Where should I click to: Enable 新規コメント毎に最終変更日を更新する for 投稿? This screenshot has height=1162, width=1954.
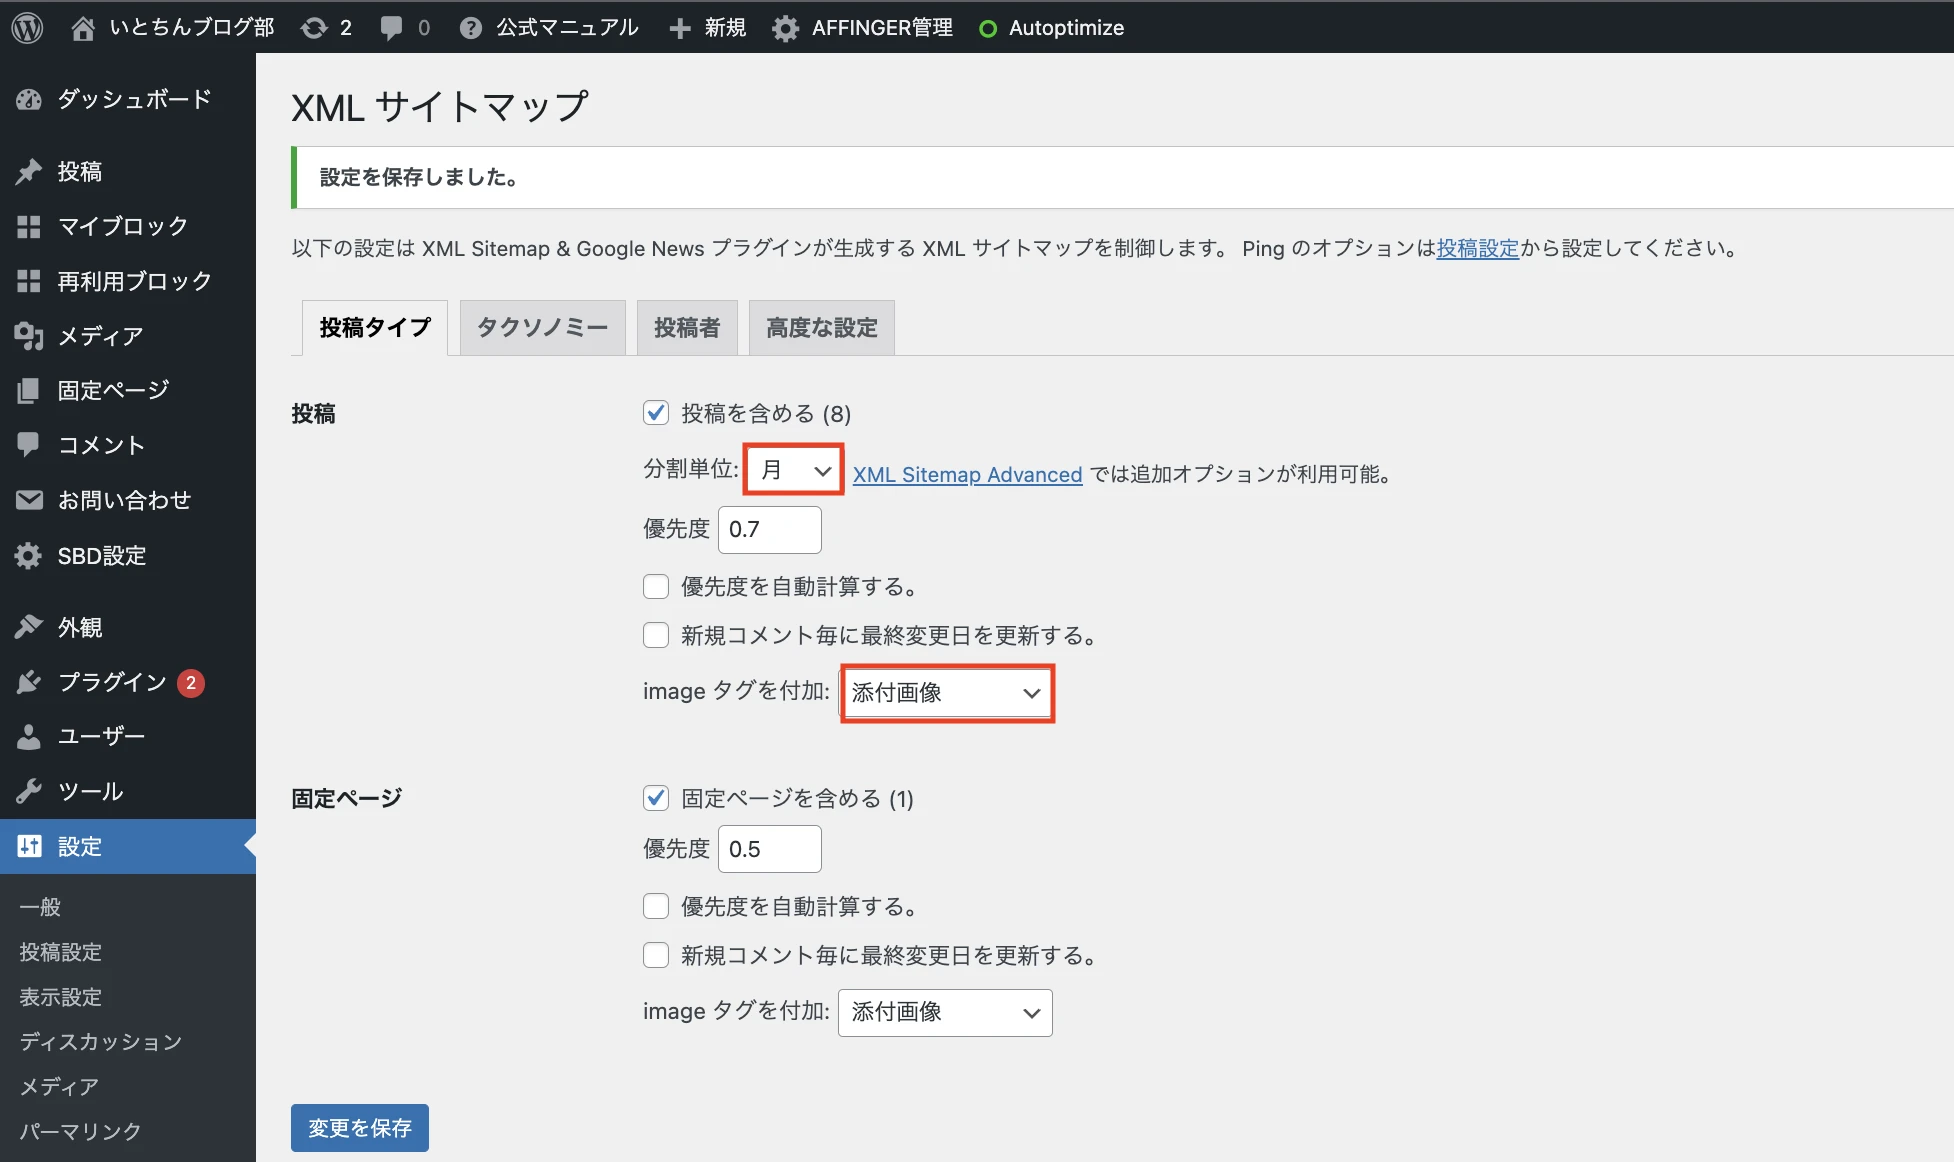point(656,635)
